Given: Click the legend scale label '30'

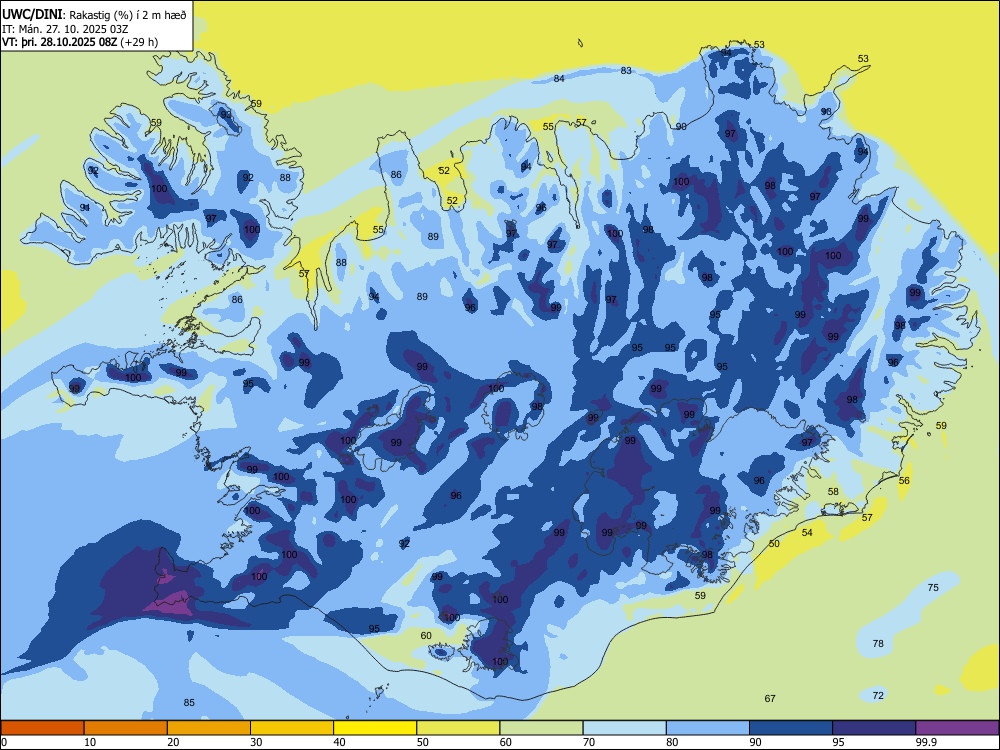Looking at the screenshot, I should pyautogui.click(x=256, y=742).
